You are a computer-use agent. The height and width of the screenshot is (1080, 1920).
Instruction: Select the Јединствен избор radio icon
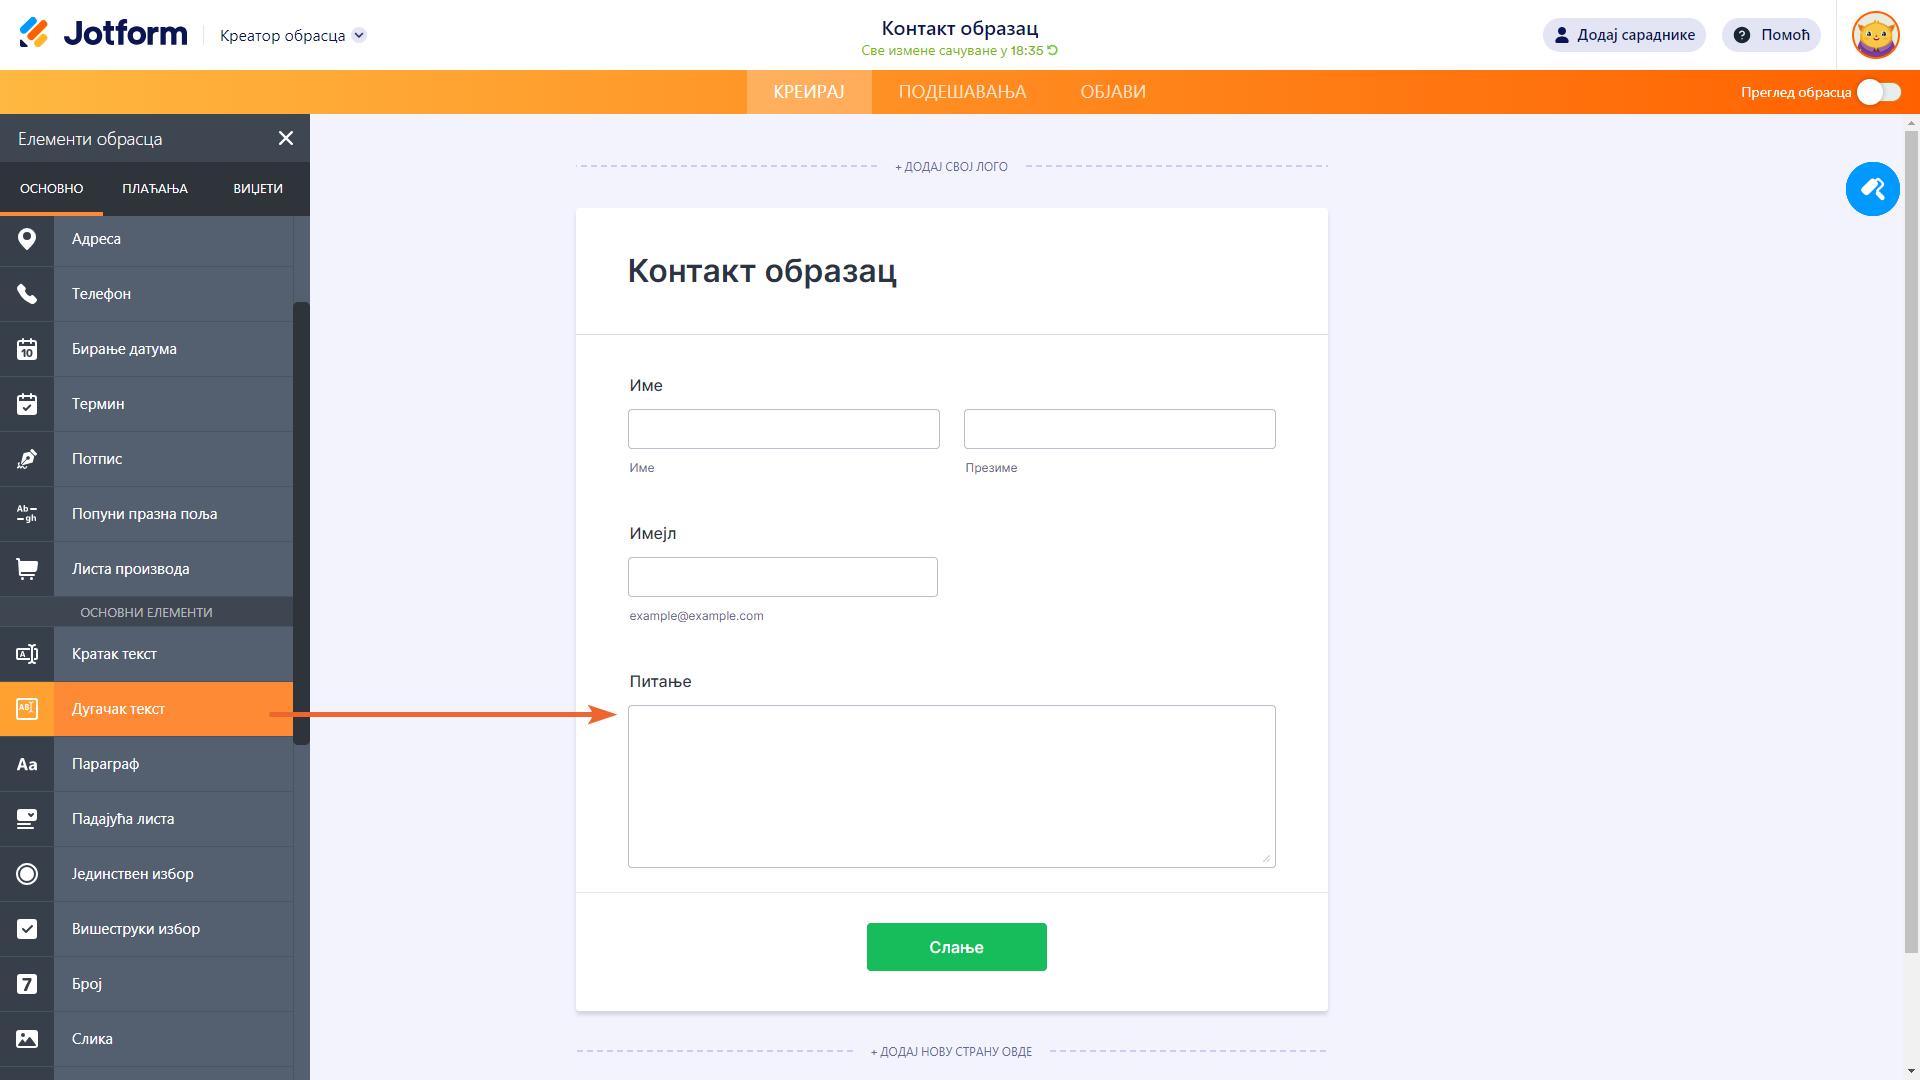27,874
